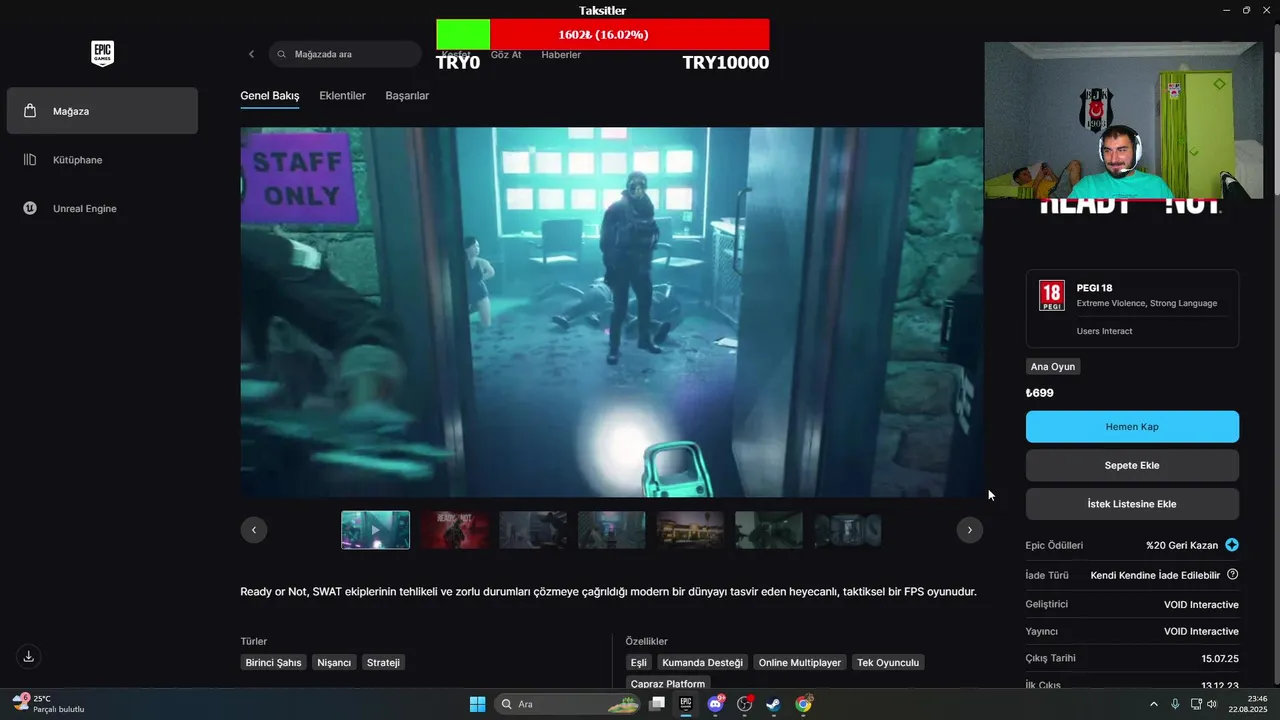The width and height of the screenshot is (1280, 720).
Task: Click the Nişancı genre tag
Action: point(334,662)
